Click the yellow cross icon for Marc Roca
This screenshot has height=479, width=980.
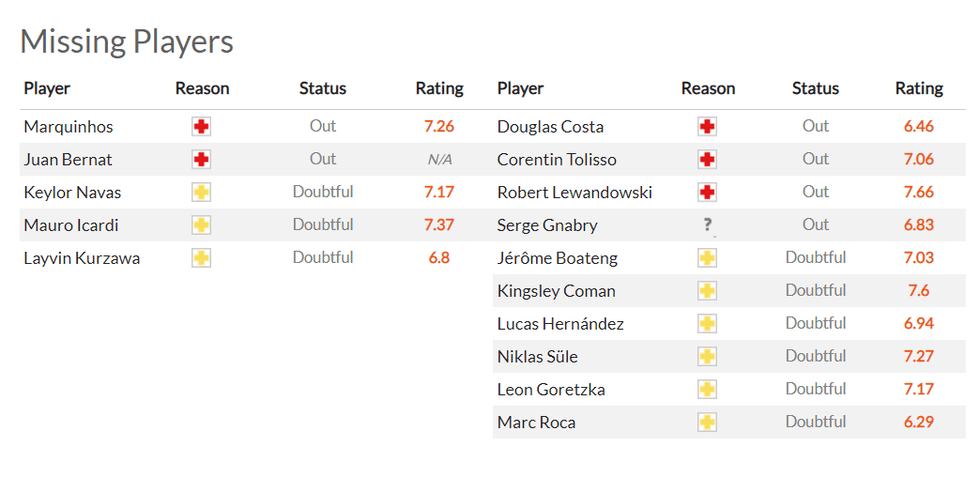[x=708, y=423]
